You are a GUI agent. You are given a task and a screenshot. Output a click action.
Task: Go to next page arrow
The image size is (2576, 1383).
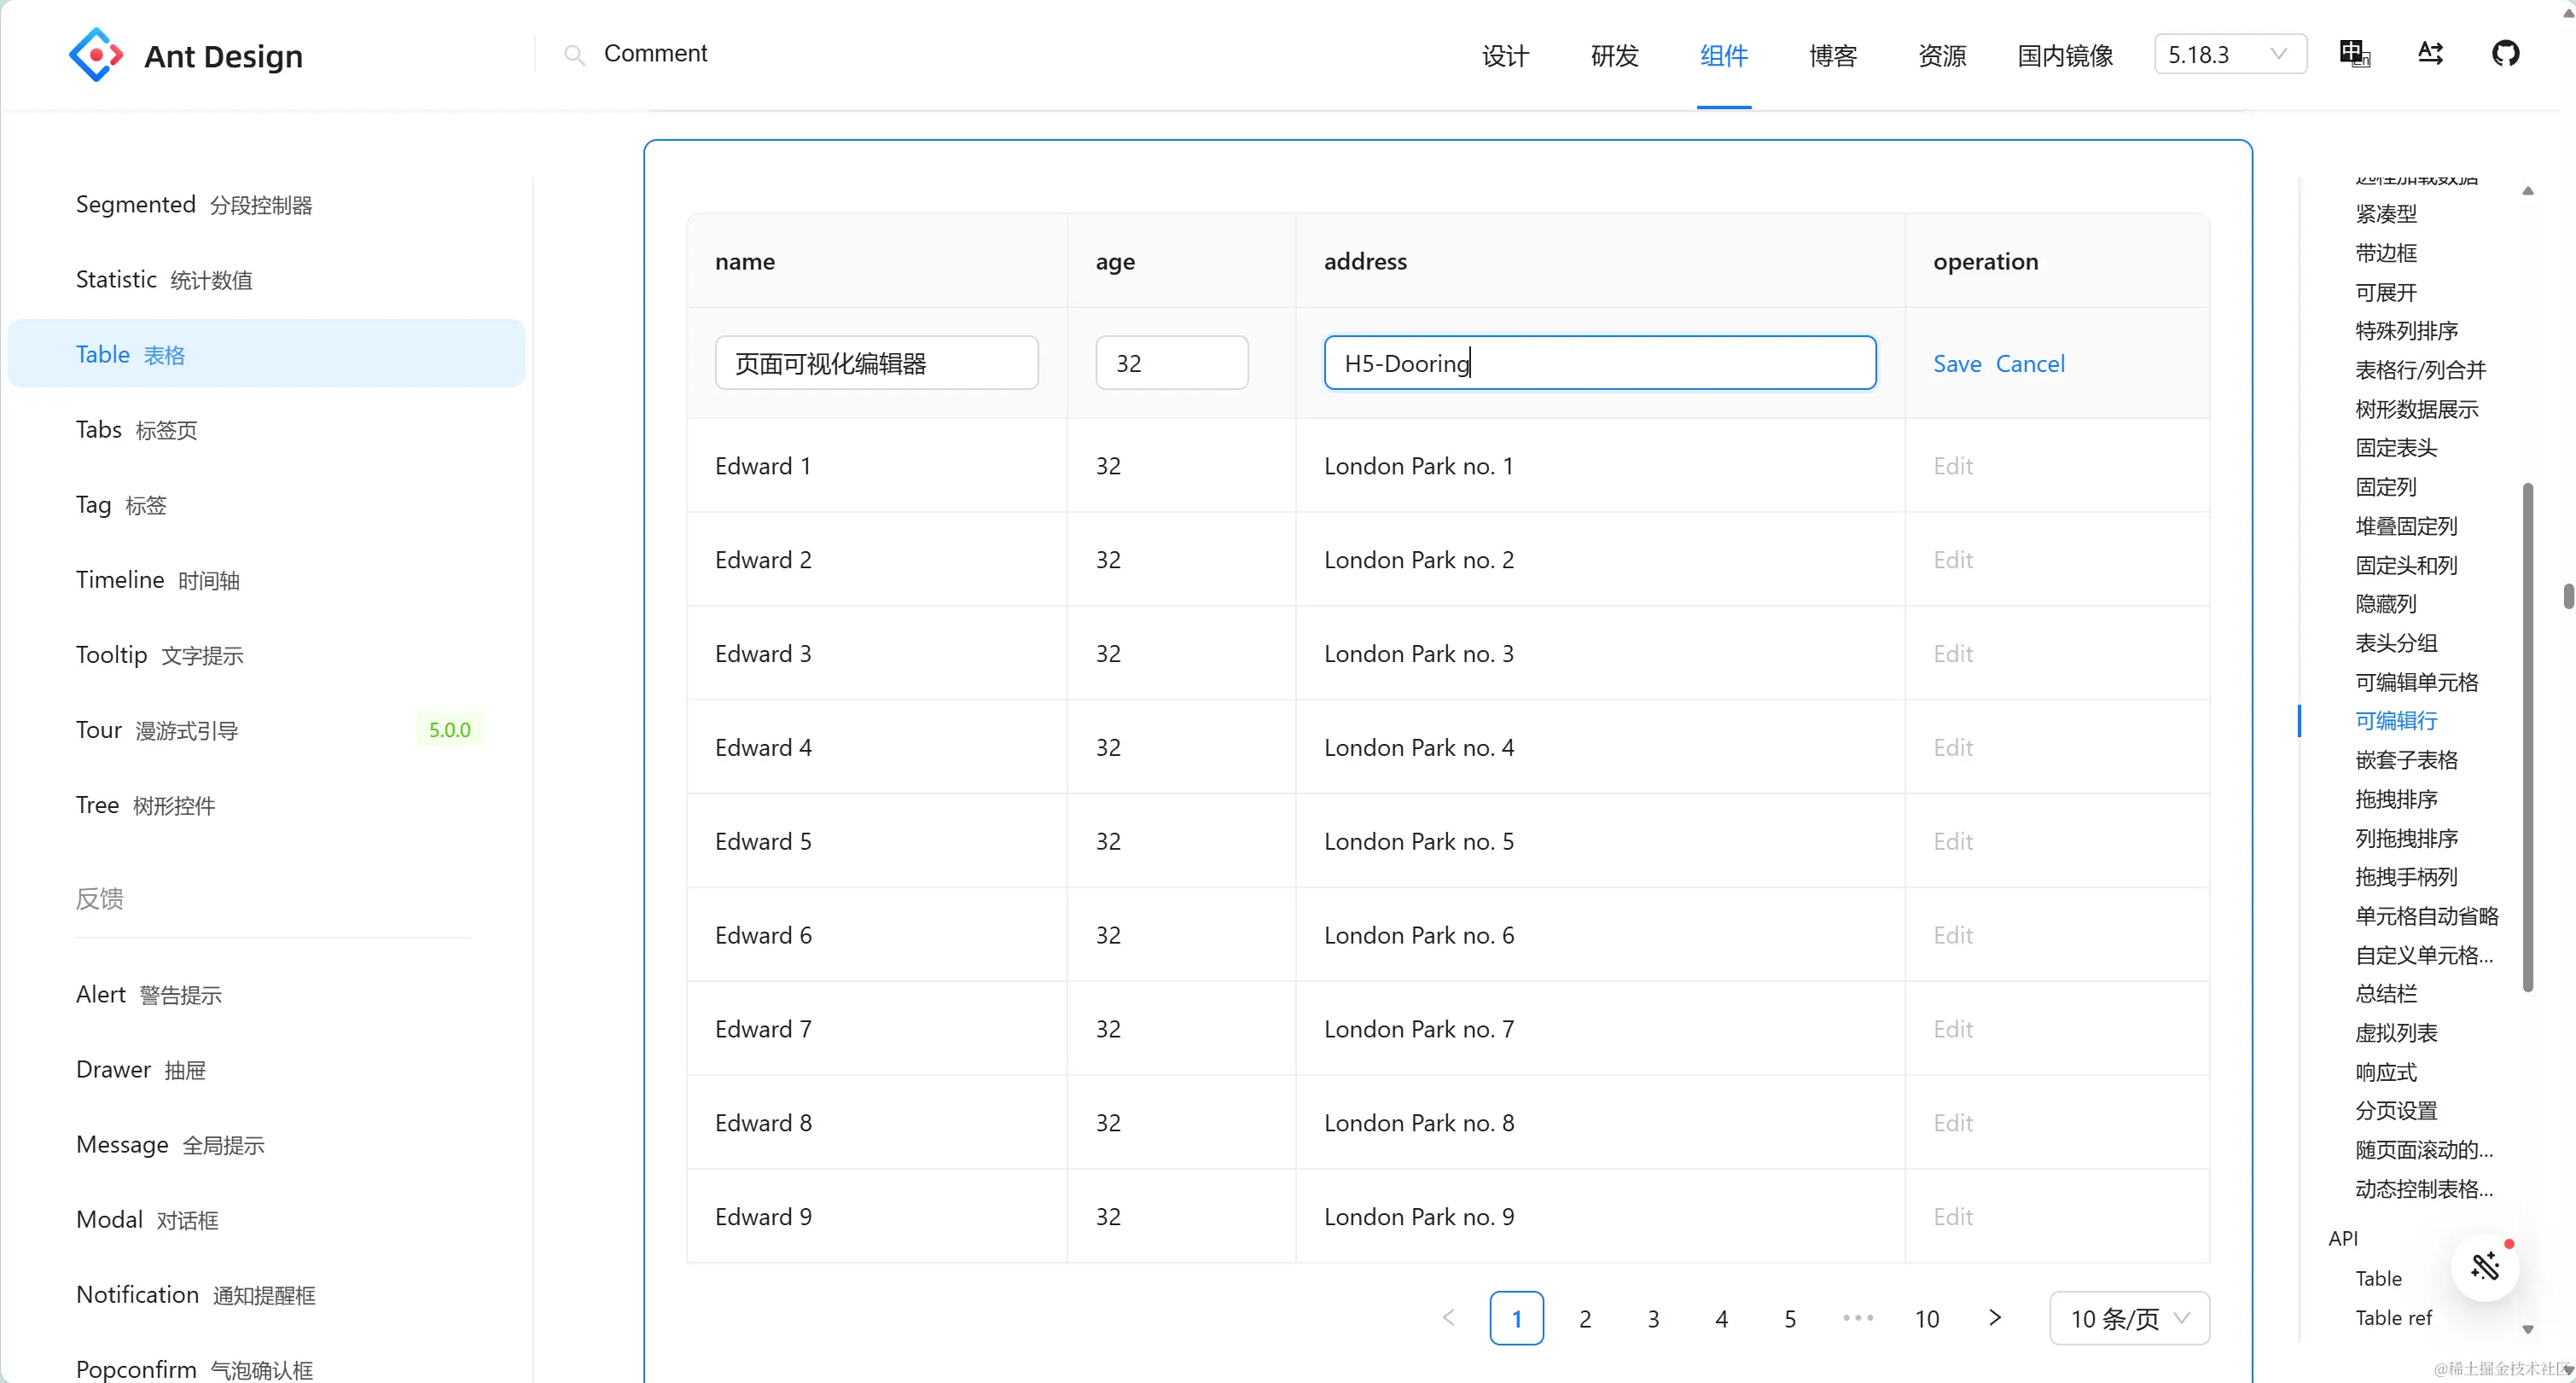(1995, 1318)
